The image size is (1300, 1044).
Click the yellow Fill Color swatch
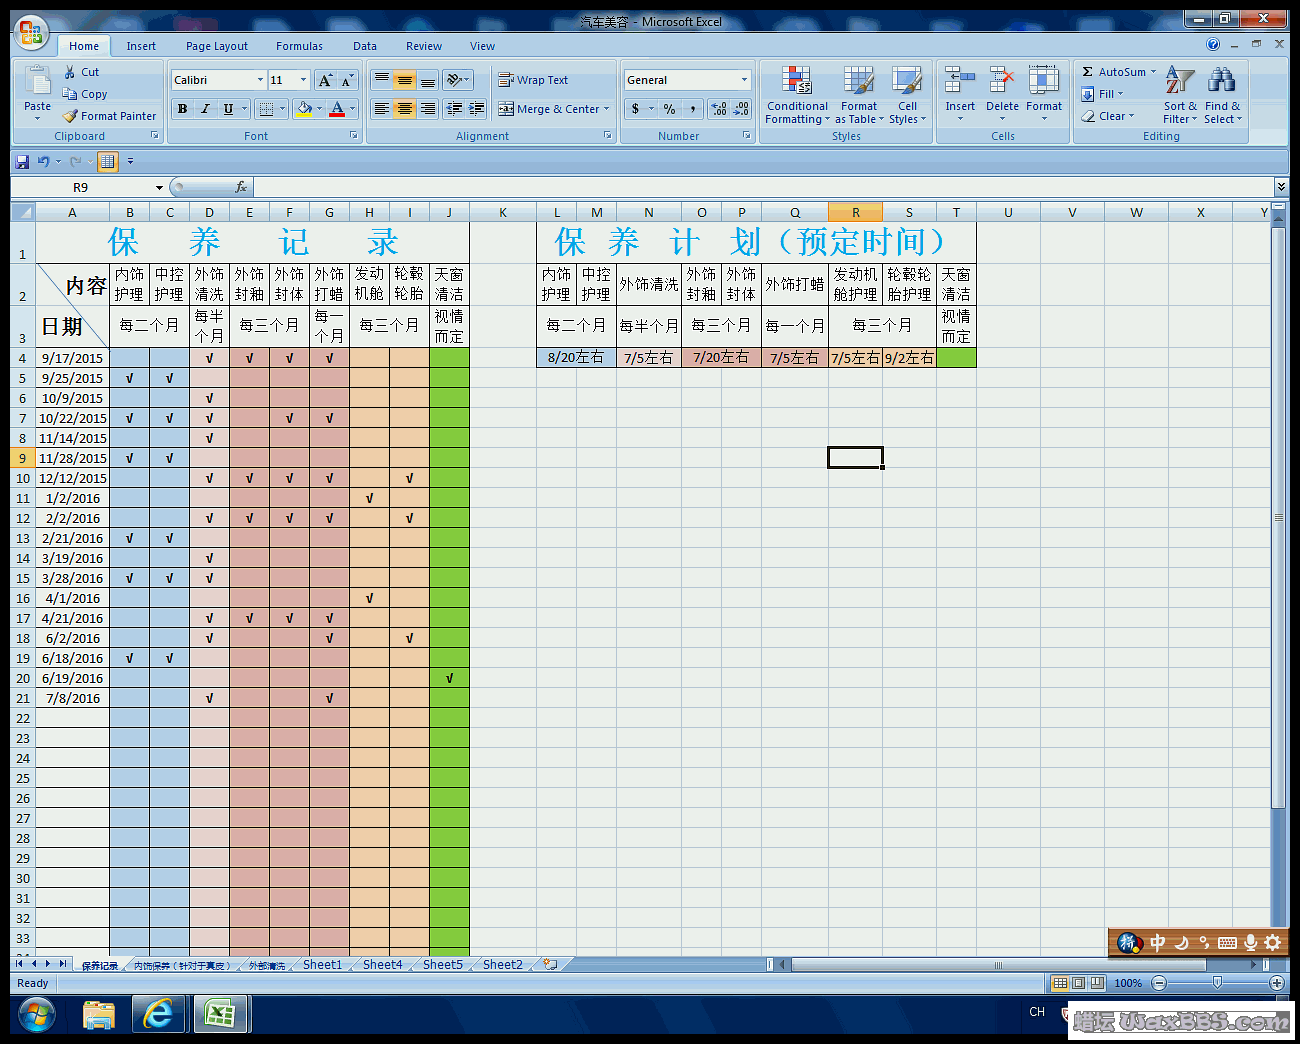click(304, 109)
